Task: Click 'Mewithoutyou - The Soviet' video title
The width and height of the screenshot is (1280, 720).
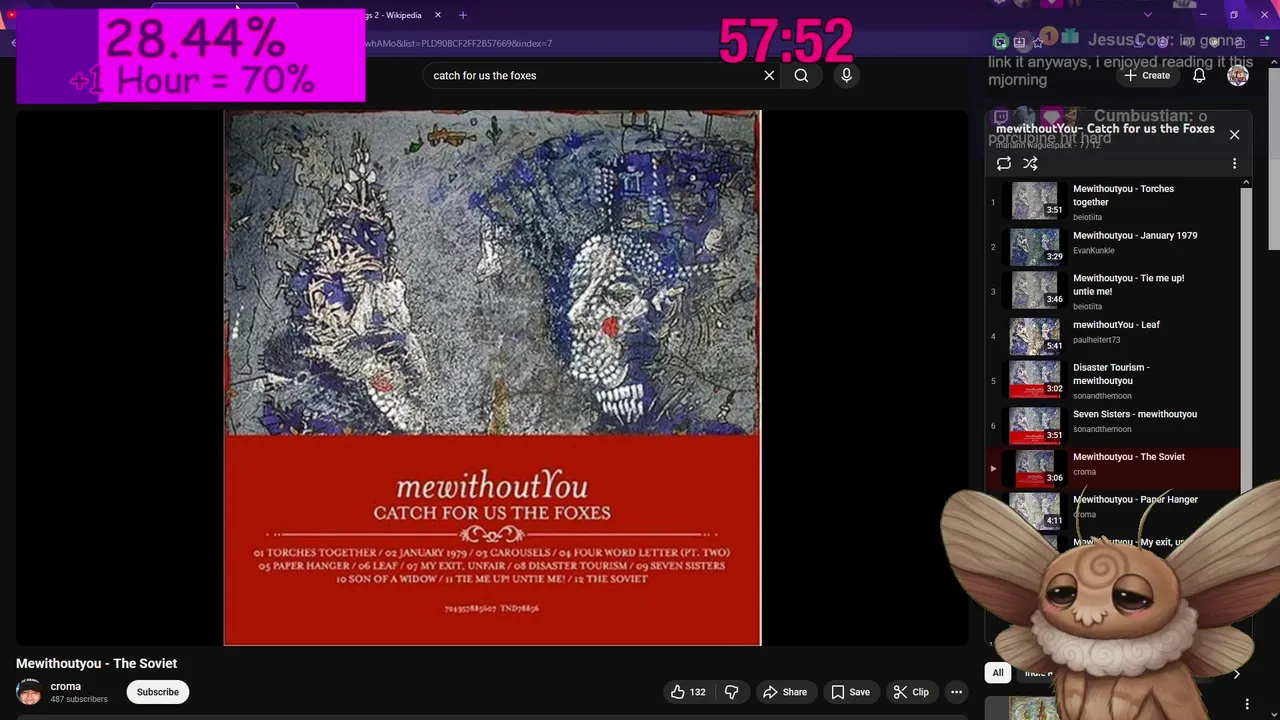Action: (x=96, y=663)
